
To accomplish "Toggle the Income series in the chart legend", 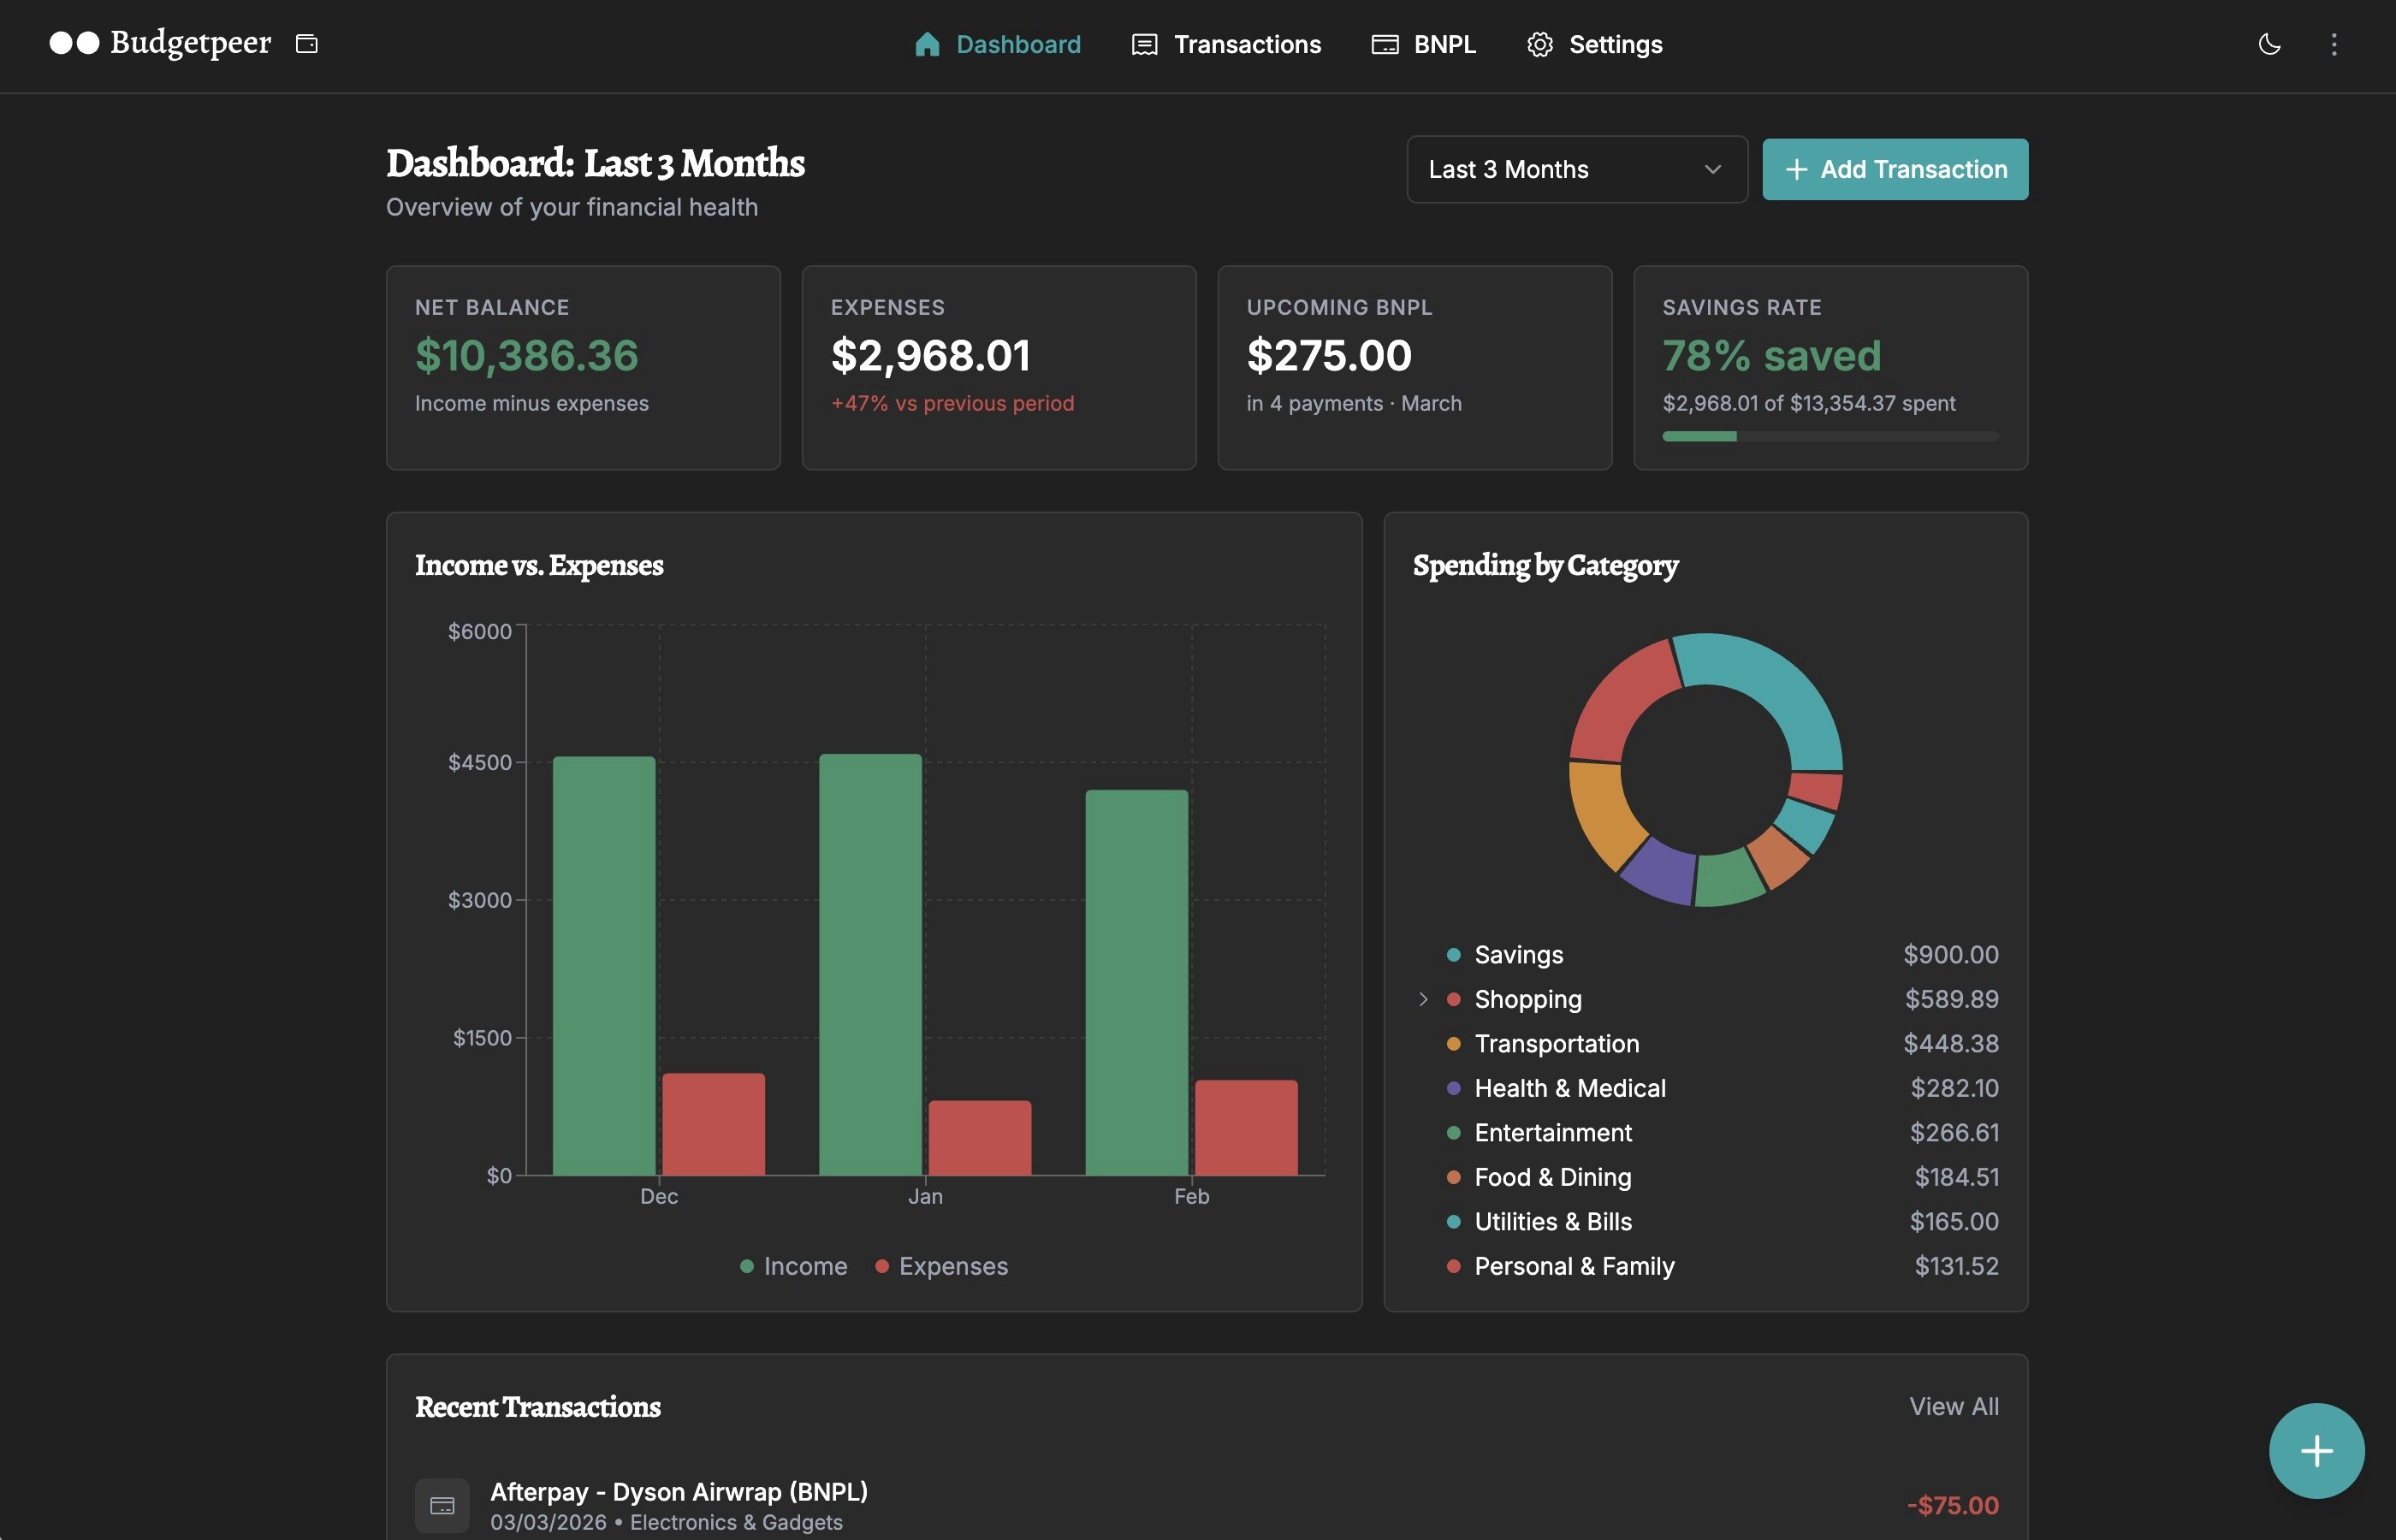I will point(794,1265).
